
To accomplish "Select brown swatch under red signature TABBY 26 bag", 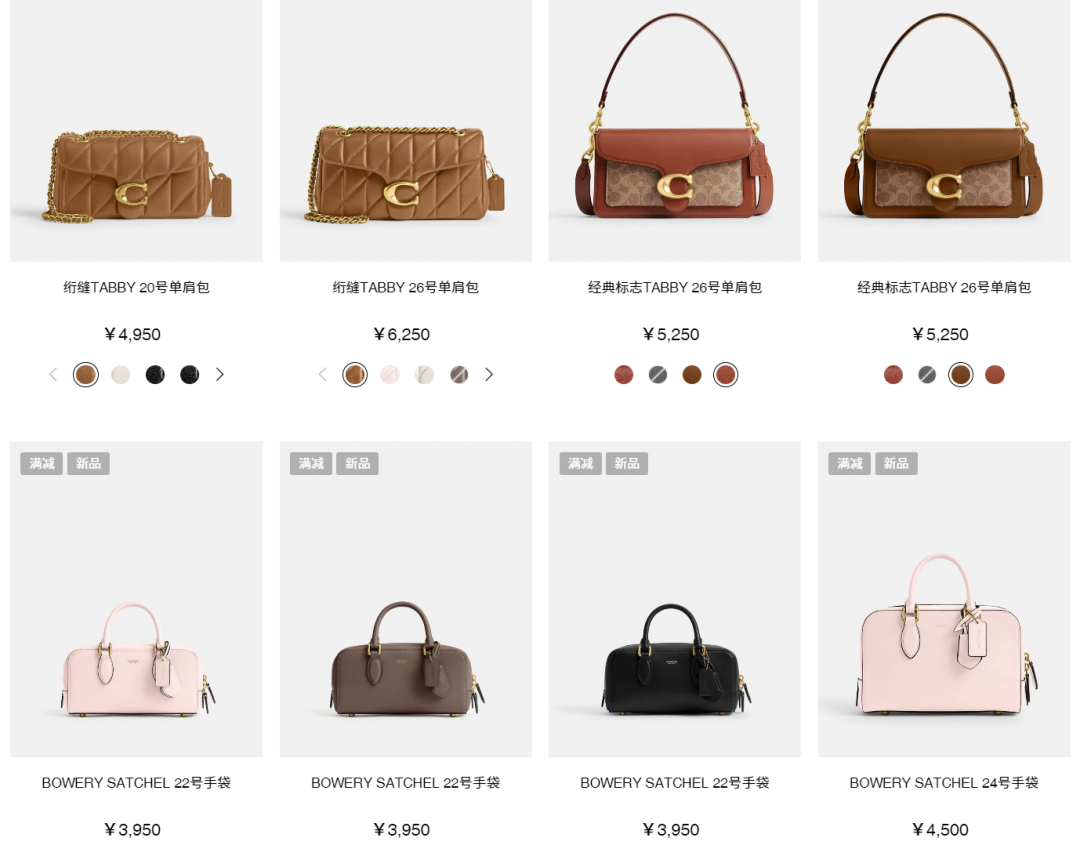I will (692, 375).
